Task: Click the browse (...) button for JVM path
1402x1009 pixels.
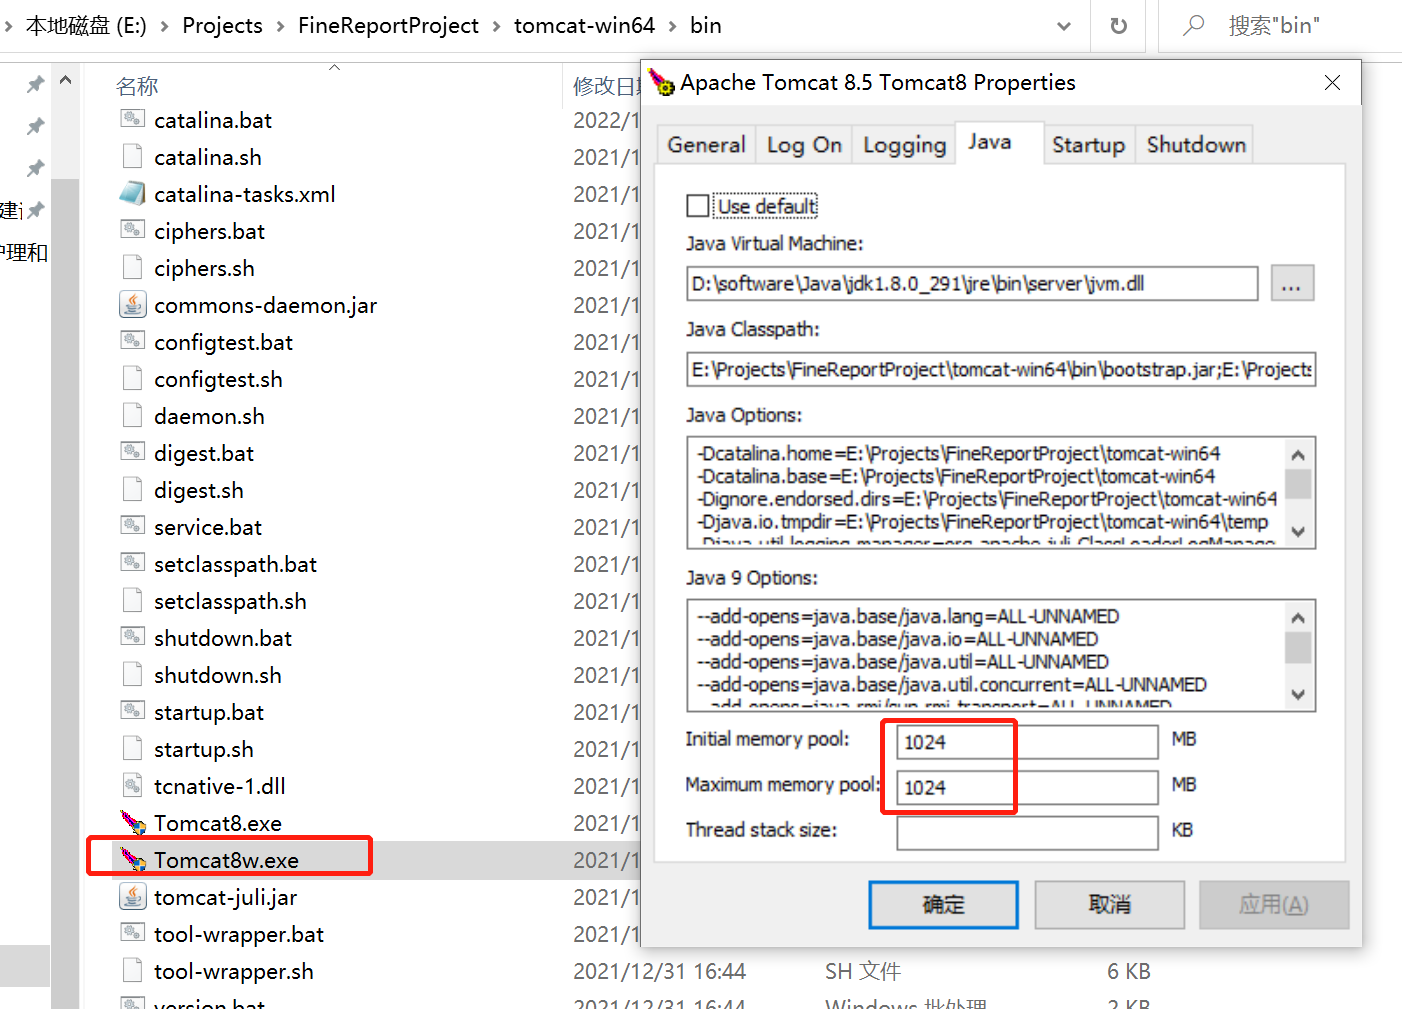Action: point(1292,284)
